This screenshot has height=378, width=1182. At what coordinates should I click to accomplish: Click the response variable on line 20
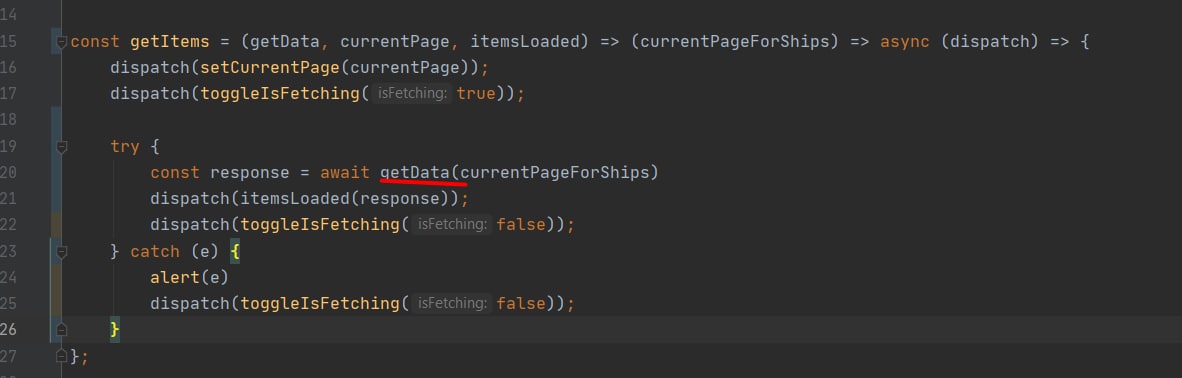coord(250,173)
